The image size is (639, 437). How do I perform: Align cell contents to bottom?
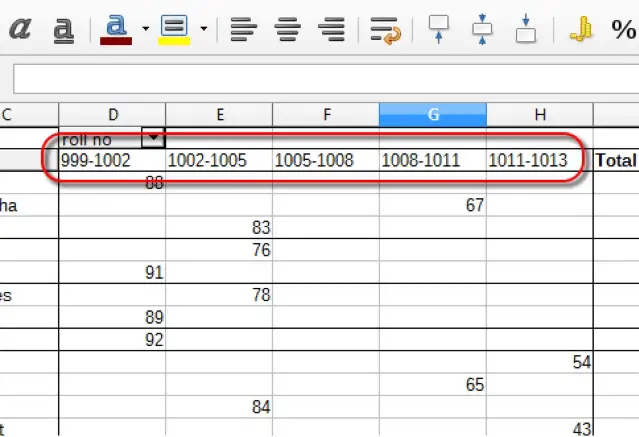pyautogui.click(x=526, y=29)
